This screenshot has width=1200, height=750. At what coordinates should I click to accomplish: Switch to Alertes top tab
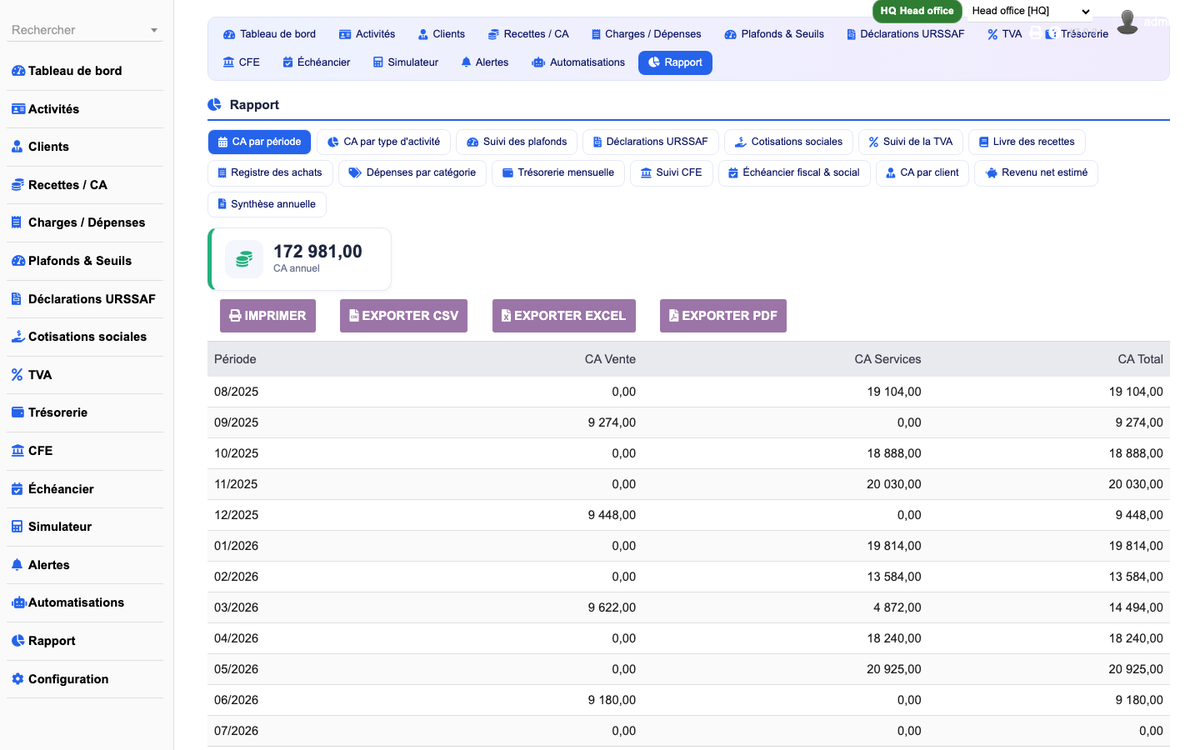(x=484, y=62)
